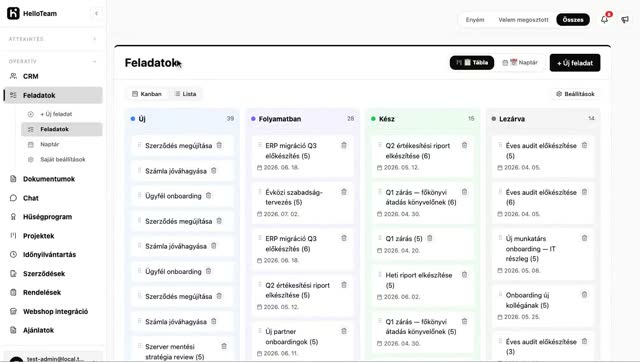Delete 'Új partner onboardingok (5)' trash icon
The image size is (640, 362).
(344, 331)
